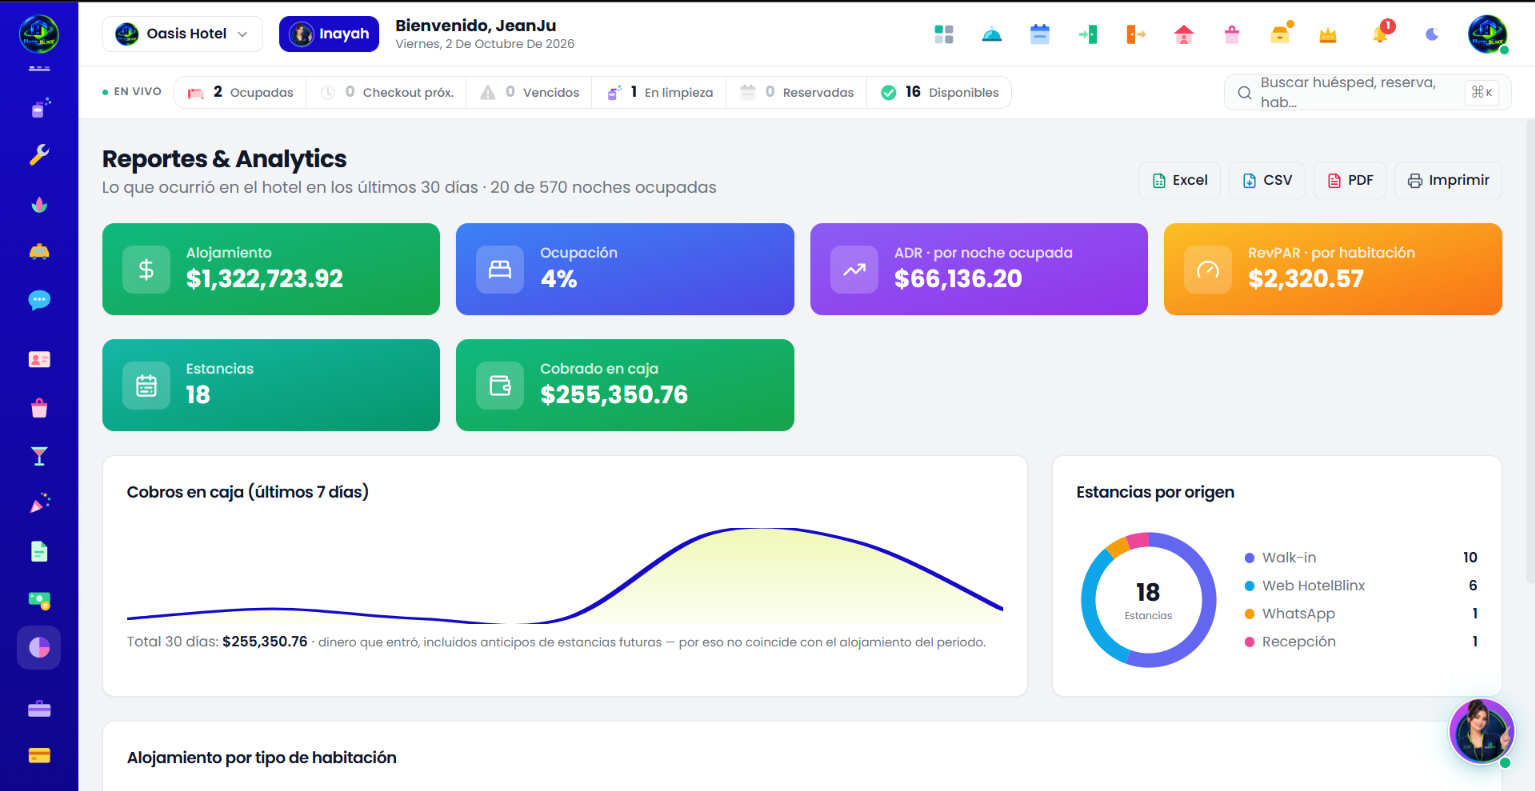Select the Reports pie chart sidebar item
1535x791 pixels.
pyautogui.click(x=39, y=648)
